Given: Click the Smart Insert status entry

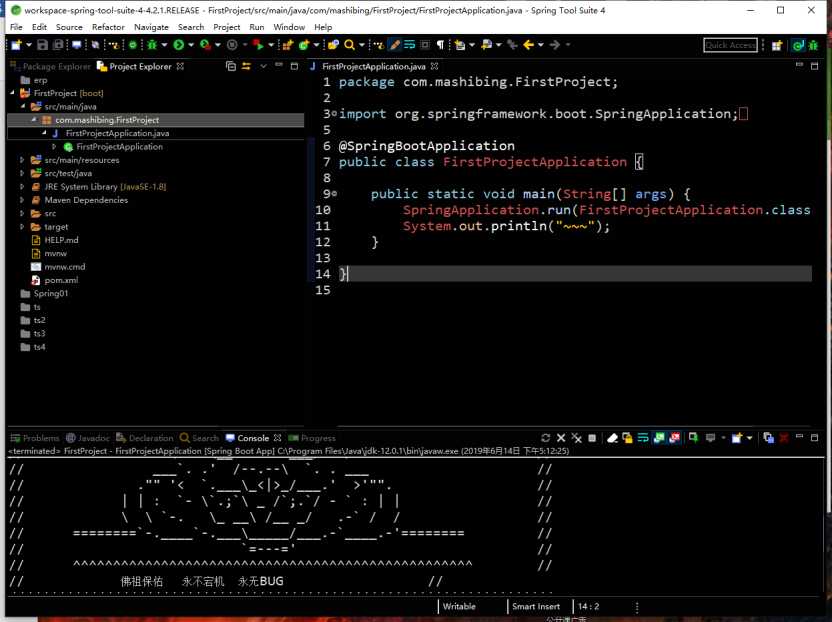Looking at the screenshot, I should pyautogui.click(x=536, y=606).
